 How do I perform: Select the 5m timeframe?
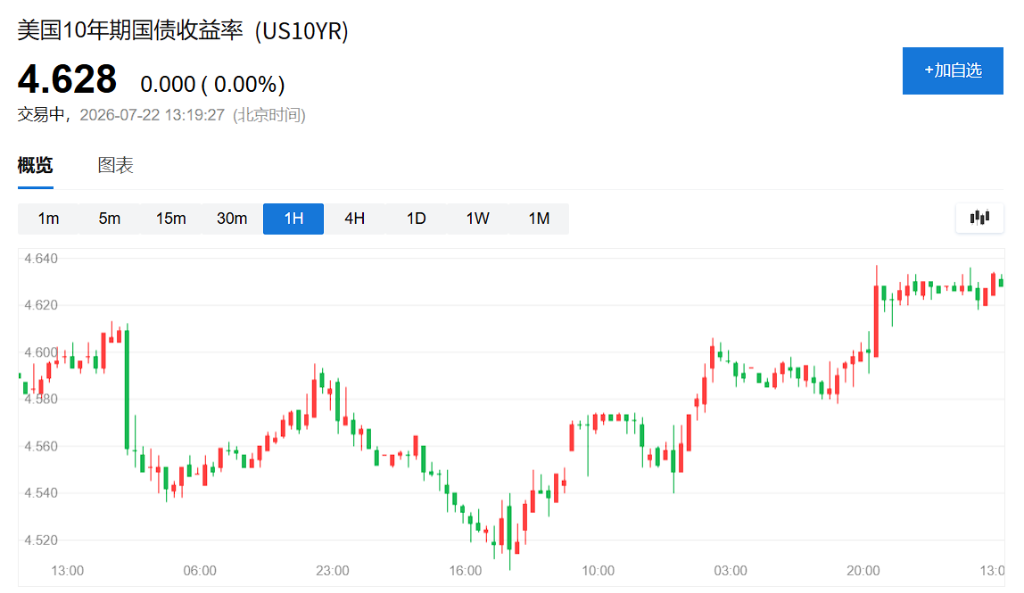110,218
